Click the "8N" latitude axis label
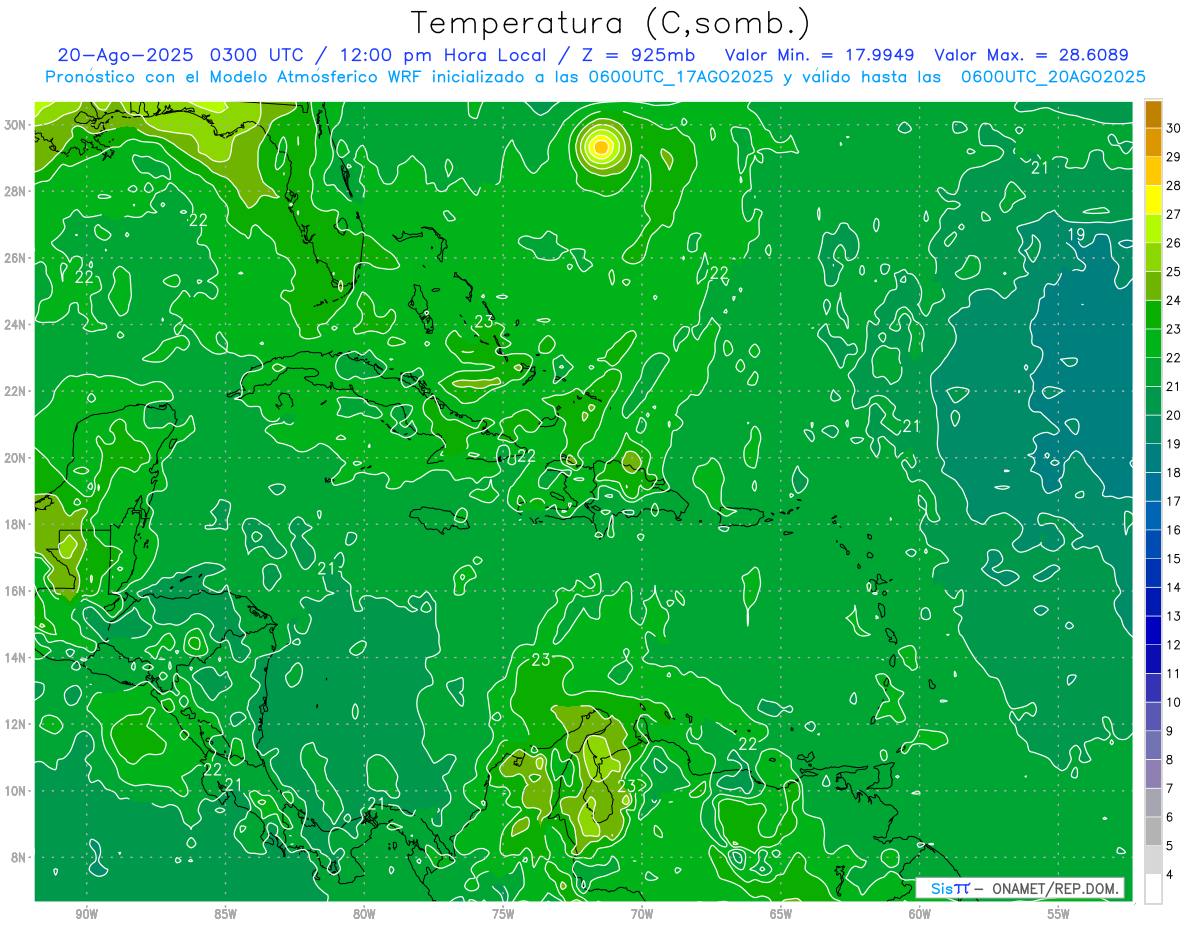 [x=19, y=858]
